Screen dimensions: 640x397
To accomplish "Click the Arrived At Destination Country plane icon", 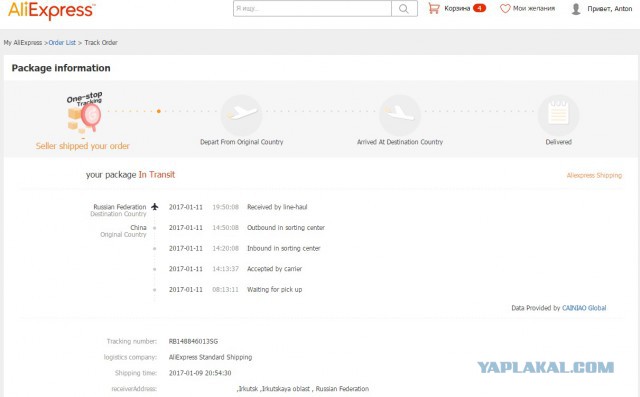I will point(400,115).
